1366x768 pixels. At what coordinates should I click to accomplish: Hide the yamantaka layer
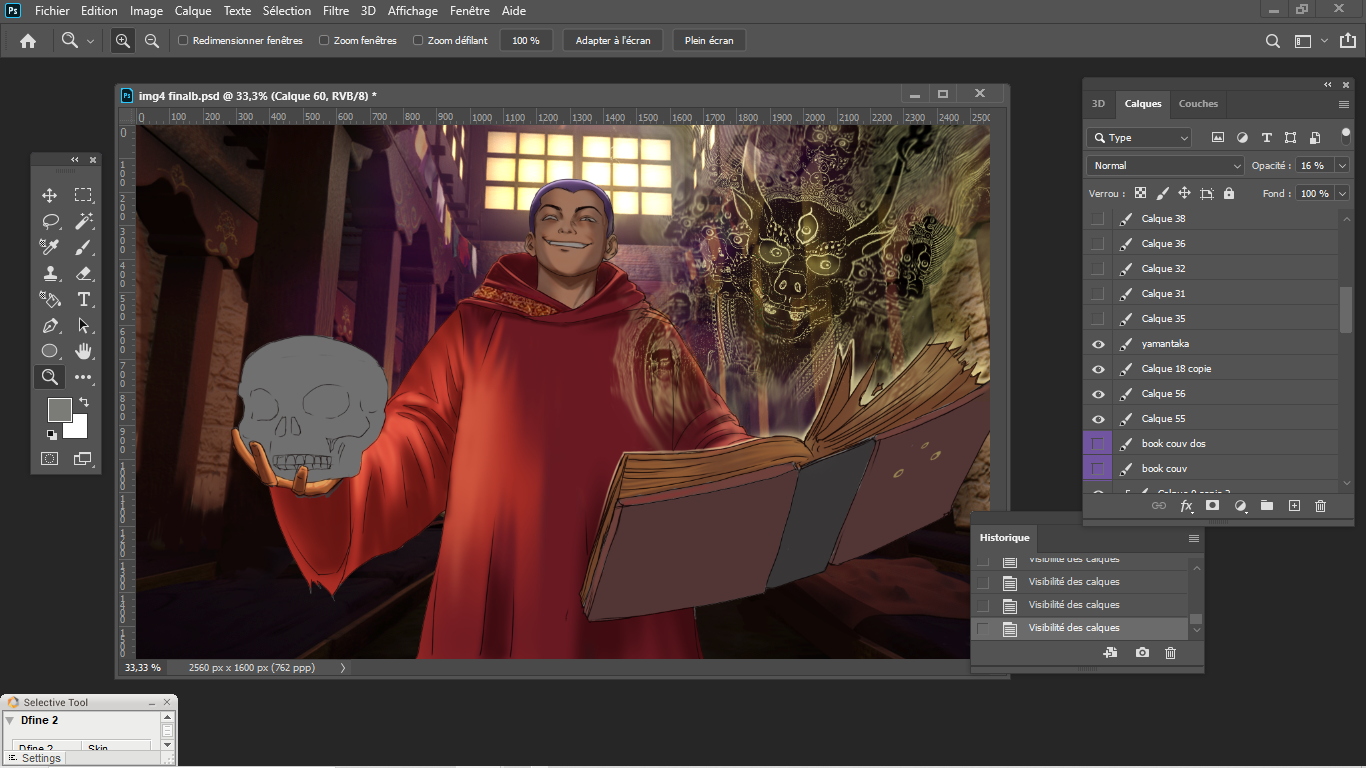1098,344
